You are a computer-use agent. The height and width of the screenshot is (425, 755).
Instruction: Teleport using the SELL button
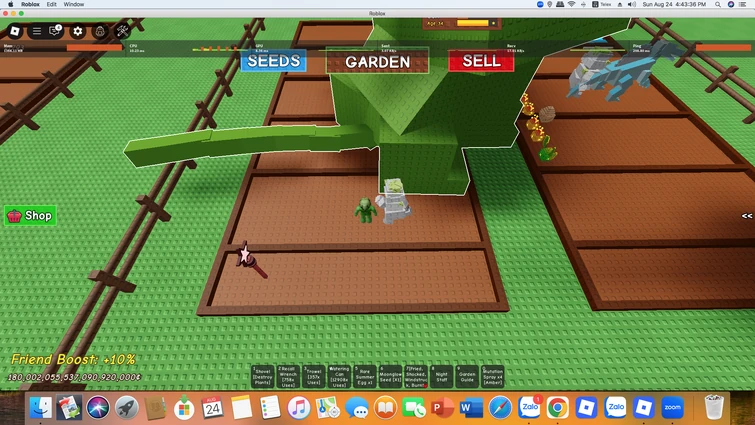pyautogui.click(x=481, y=61)
